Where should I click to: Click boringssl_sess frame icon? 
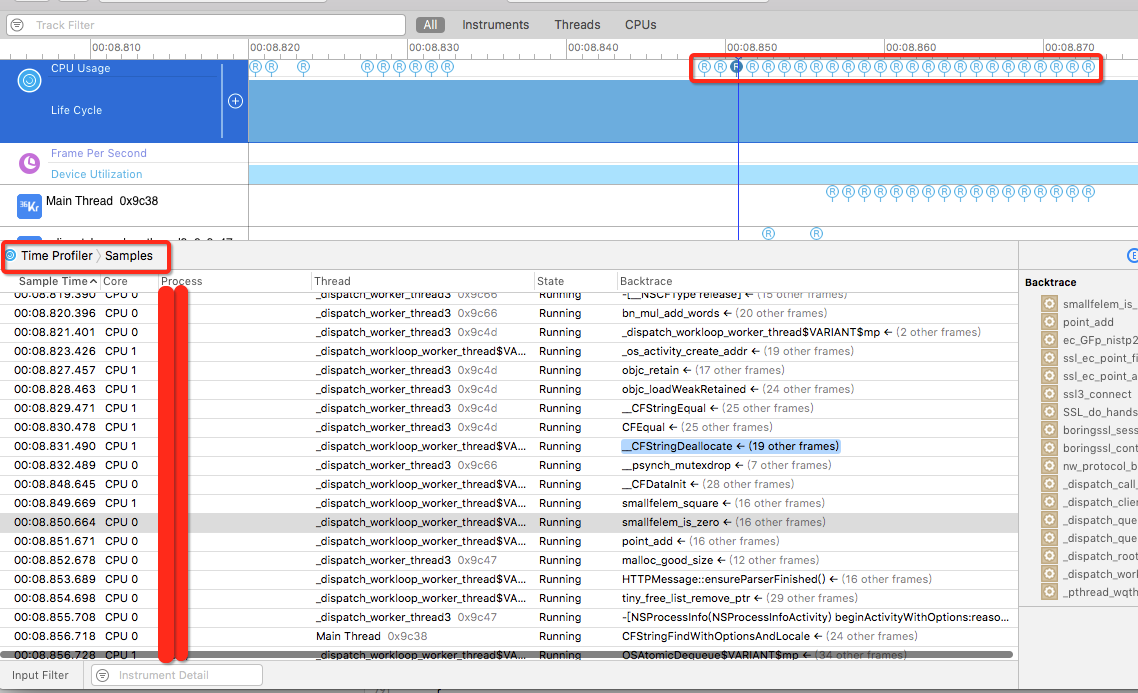point(1049,430)
